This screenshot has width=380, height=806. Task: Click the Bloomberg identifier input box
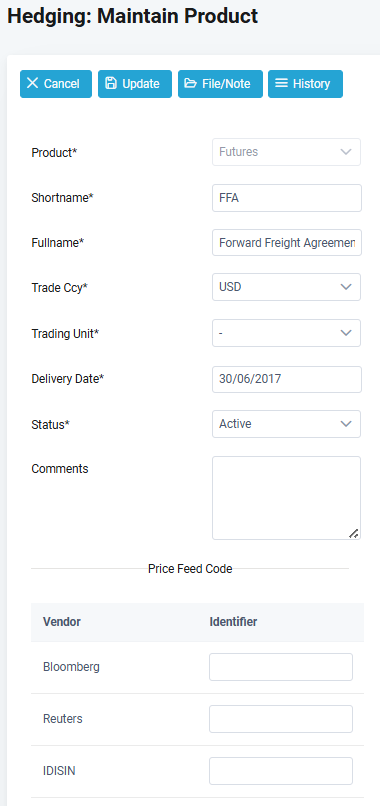click(281, 667)
